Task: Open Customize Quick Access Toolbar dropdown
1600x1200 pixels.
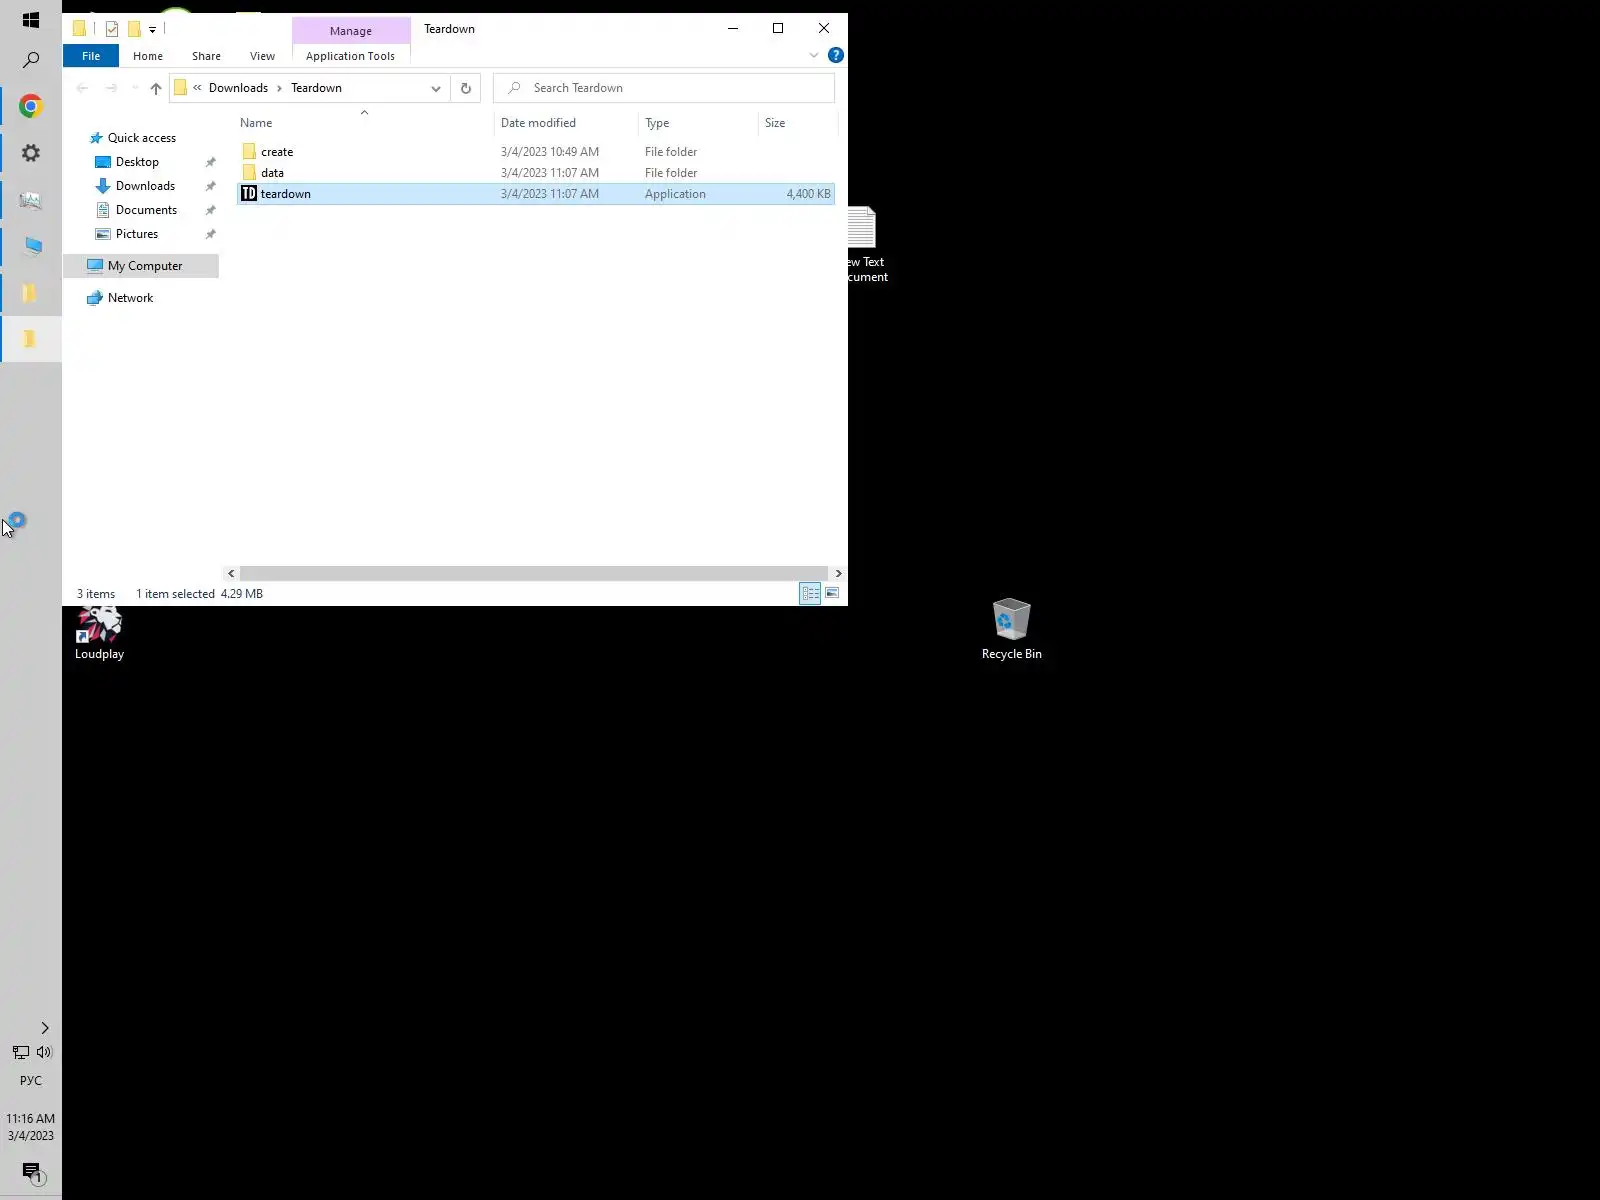Action: point(152,30)
